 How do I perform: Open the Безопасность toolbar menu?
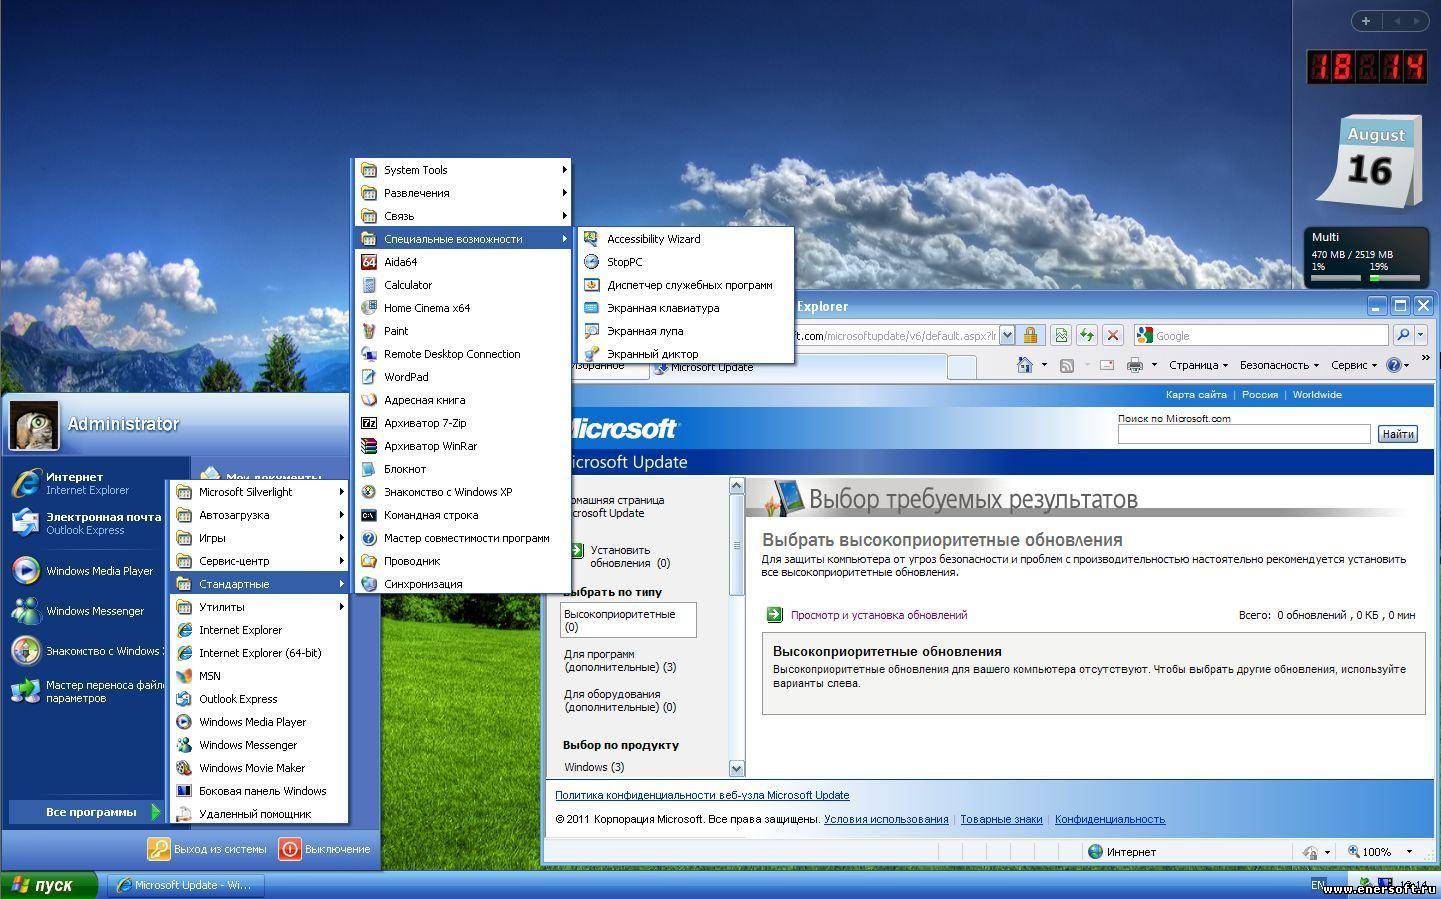pos(1279,365)
